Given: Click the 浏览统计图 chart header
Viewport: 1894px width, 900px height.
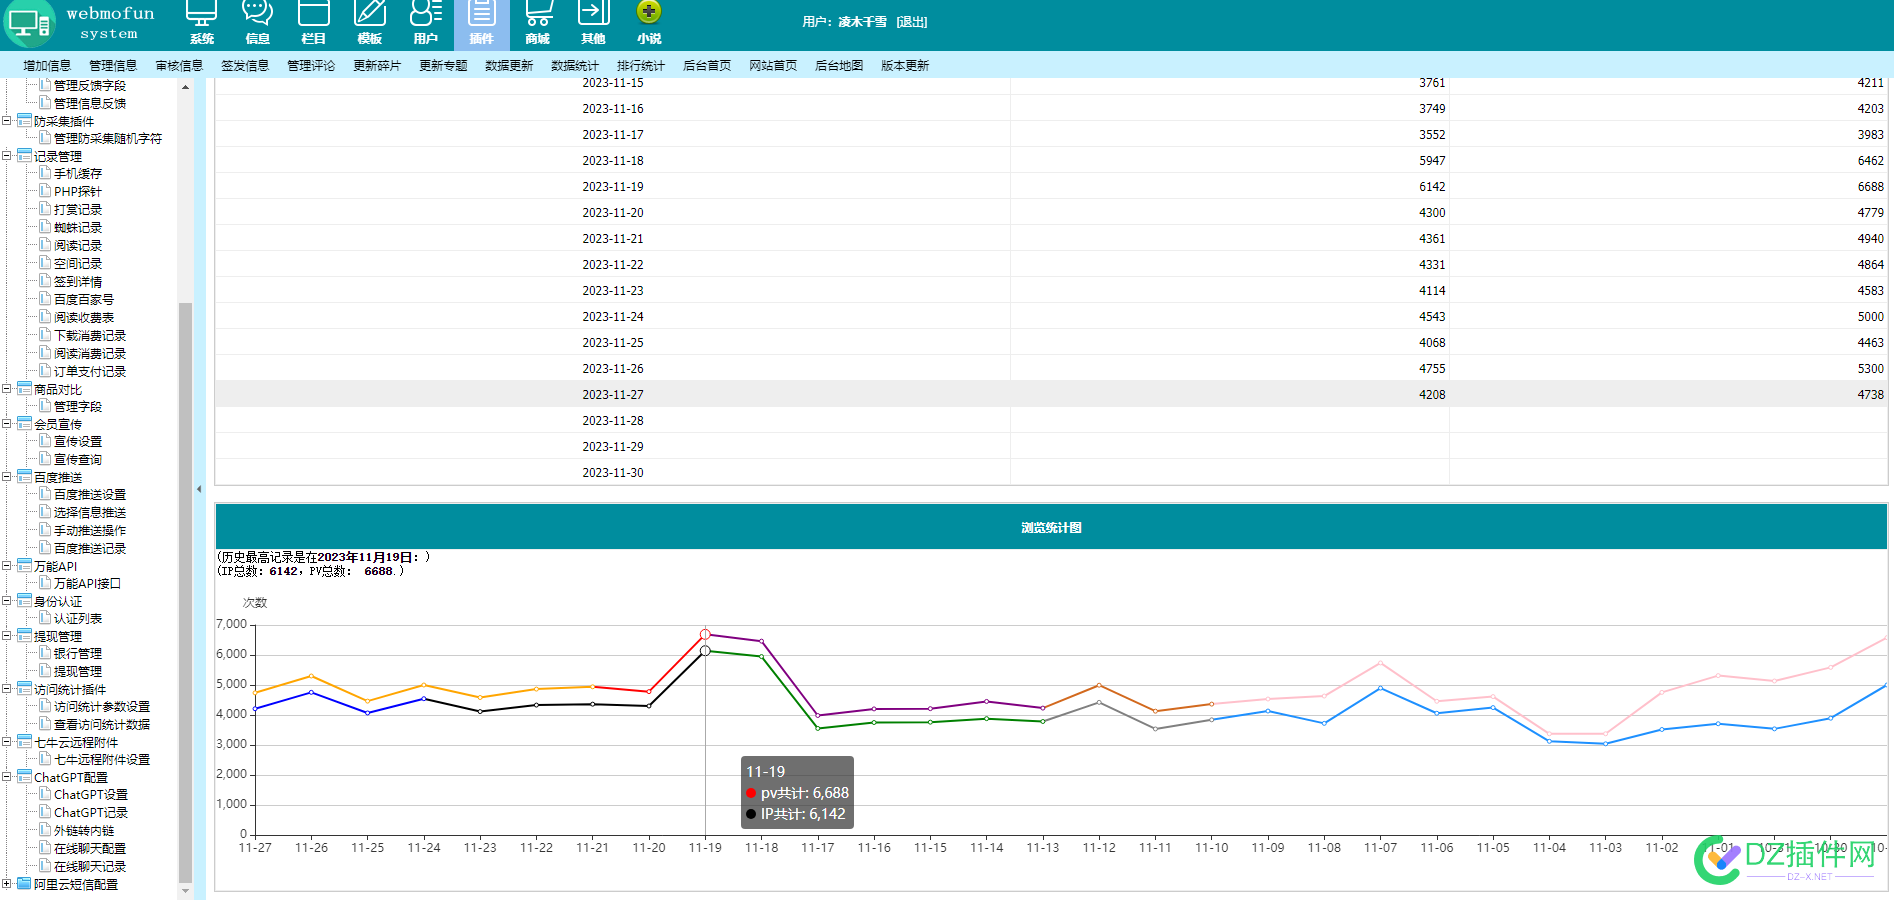Looking at the screenshot, I should click(x=1051, y=527).
